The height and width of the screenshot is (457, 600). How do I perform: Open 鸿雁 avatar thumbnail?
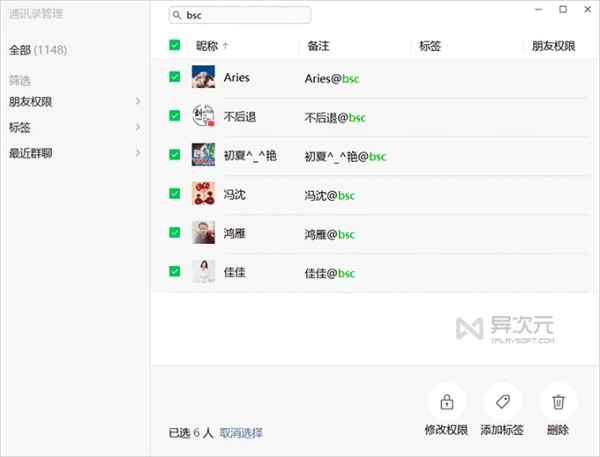(203, 232)
